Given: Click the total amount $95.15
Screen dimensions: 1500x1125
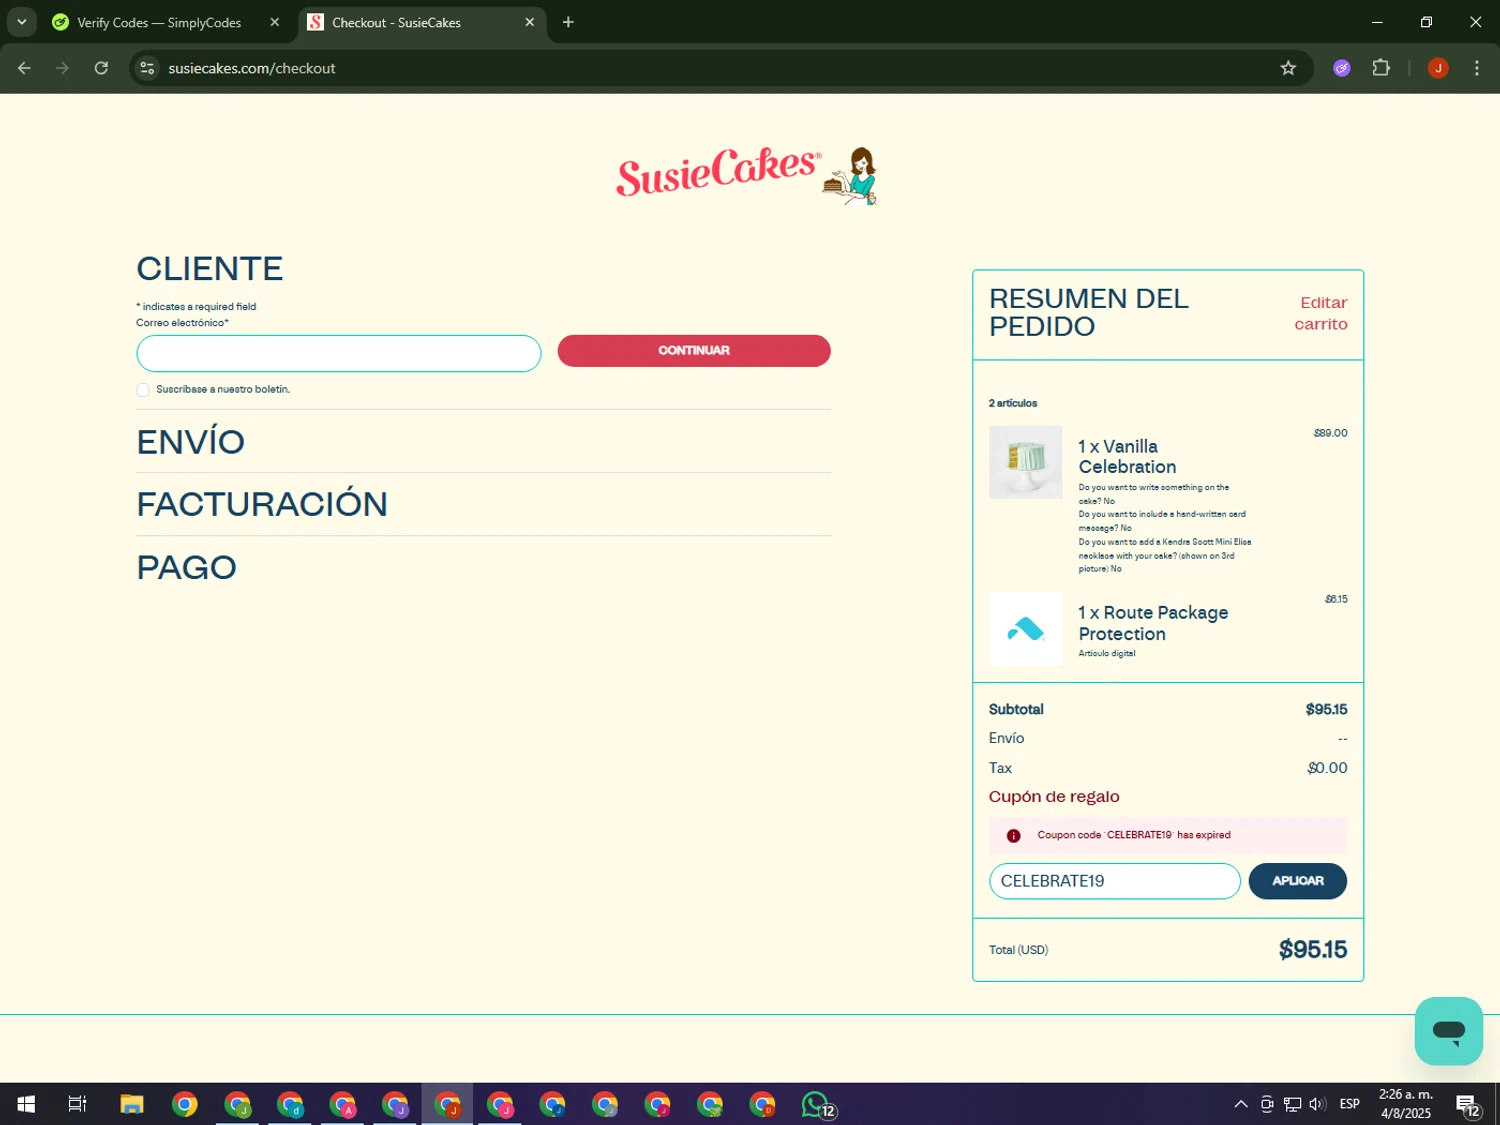Looking at the screenshot, I should click(1312, 950).
